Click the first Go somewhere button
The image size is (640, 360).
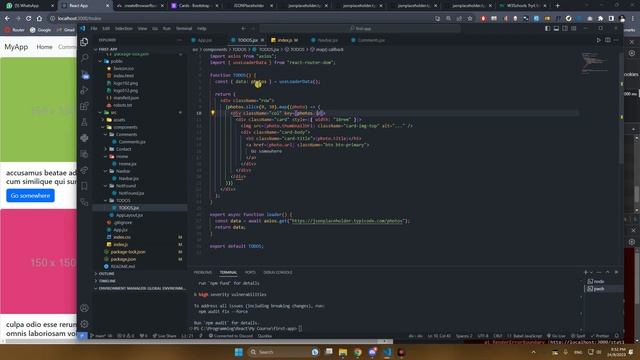coord(30,196)
